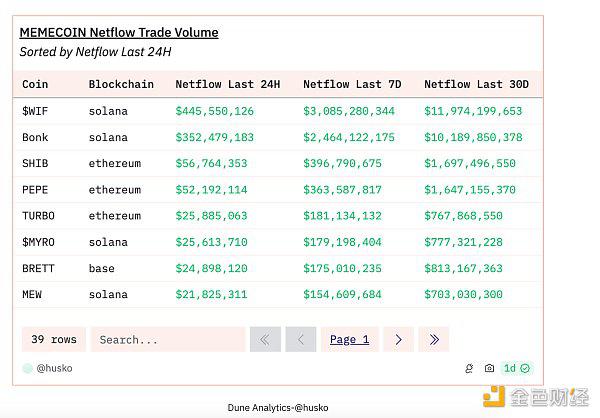Screen dimensions: 600x418
Task: Click the $181,134,132 7D value
Action: click(342, 216)
